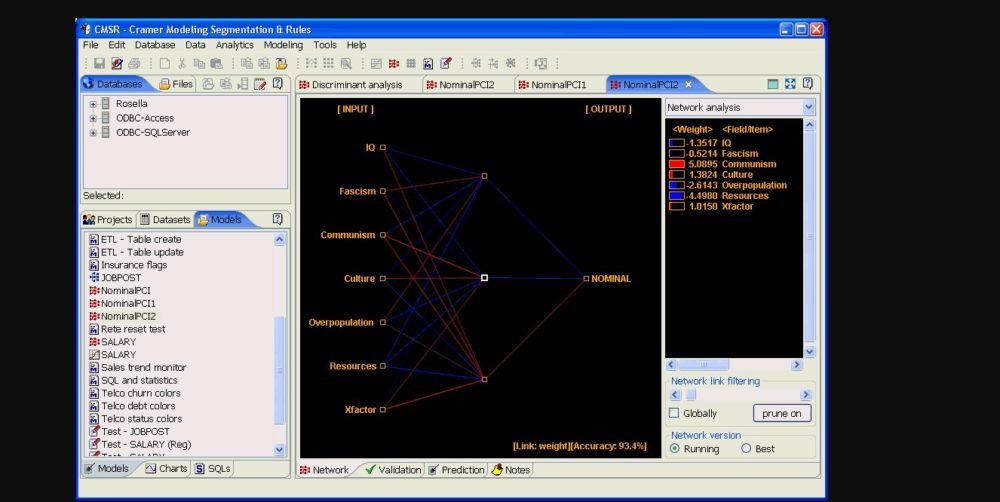Click the Cut scissors icon in the toolbar

tap(182, 64)
